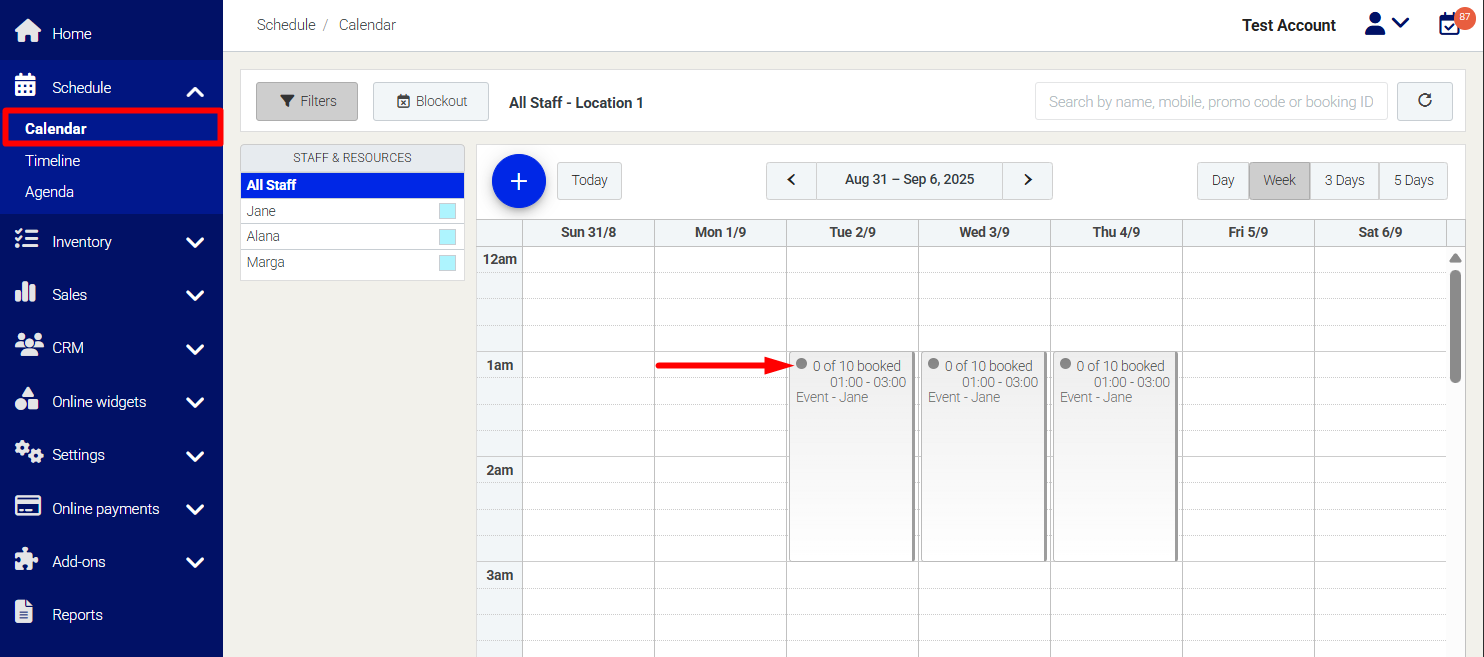Click the Sun 31/8 column header
The image size is (1484, 657).
coord(588,232)
